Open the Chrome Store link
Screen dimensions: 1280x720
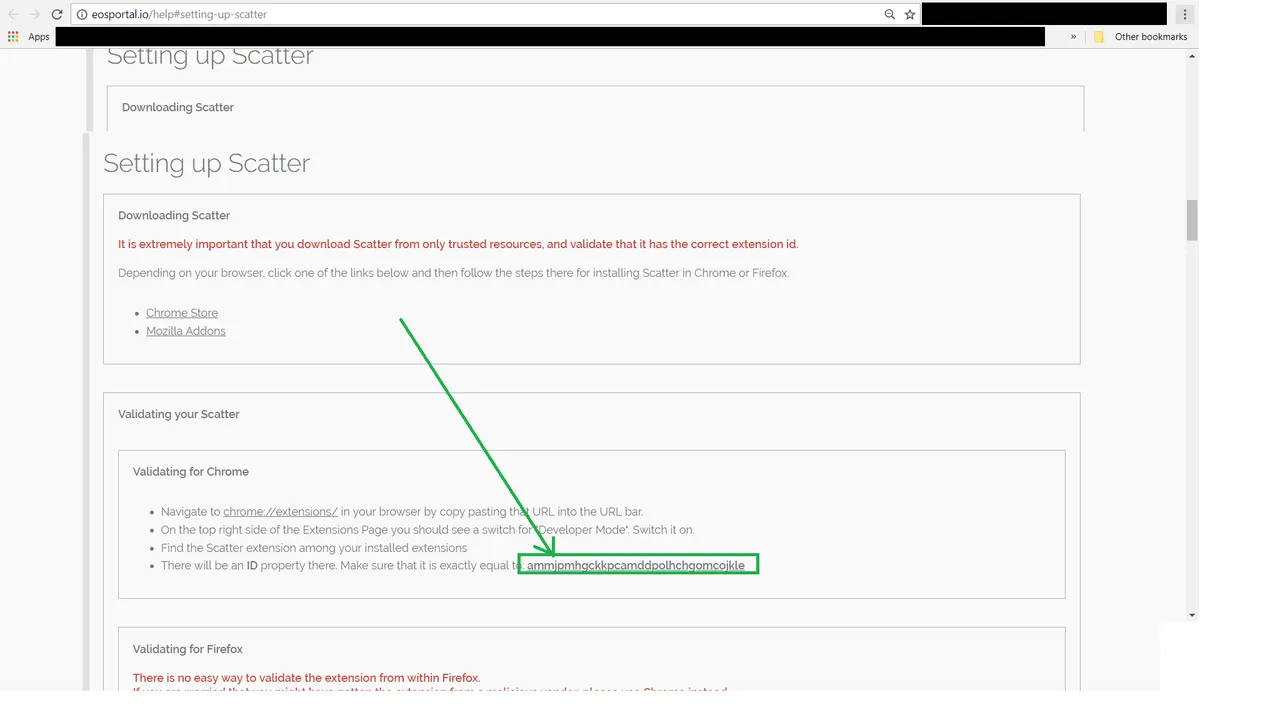(x=182, y=313)
